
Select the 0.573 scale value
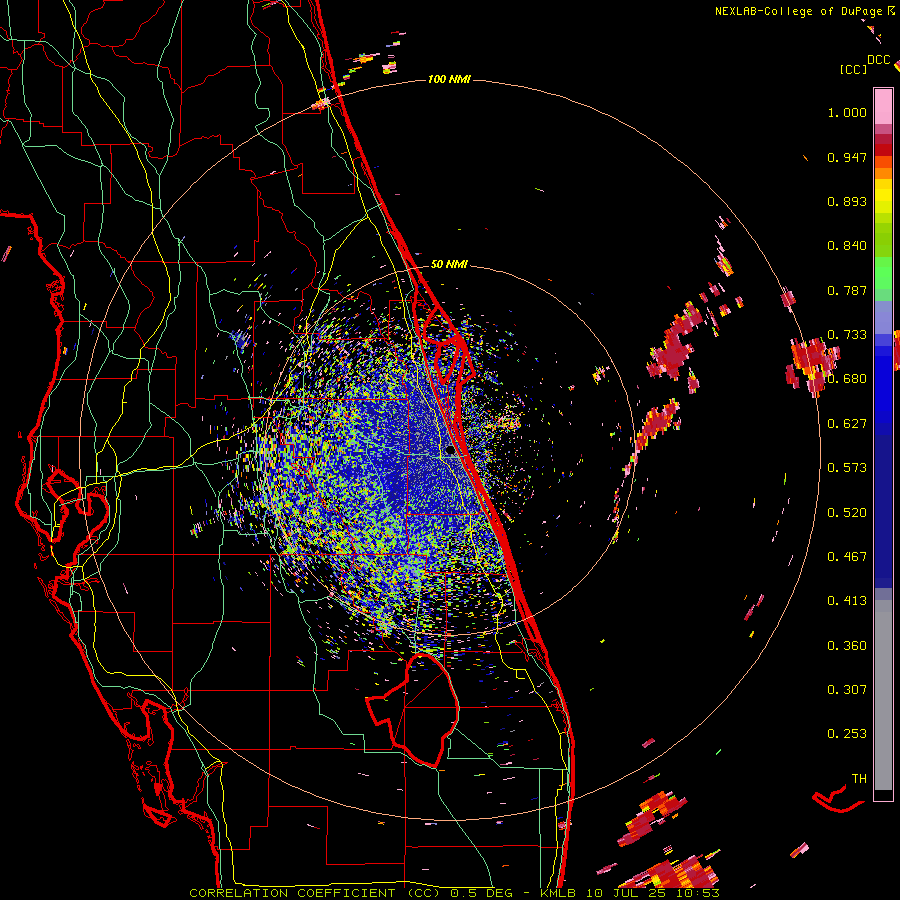(847, 468)
